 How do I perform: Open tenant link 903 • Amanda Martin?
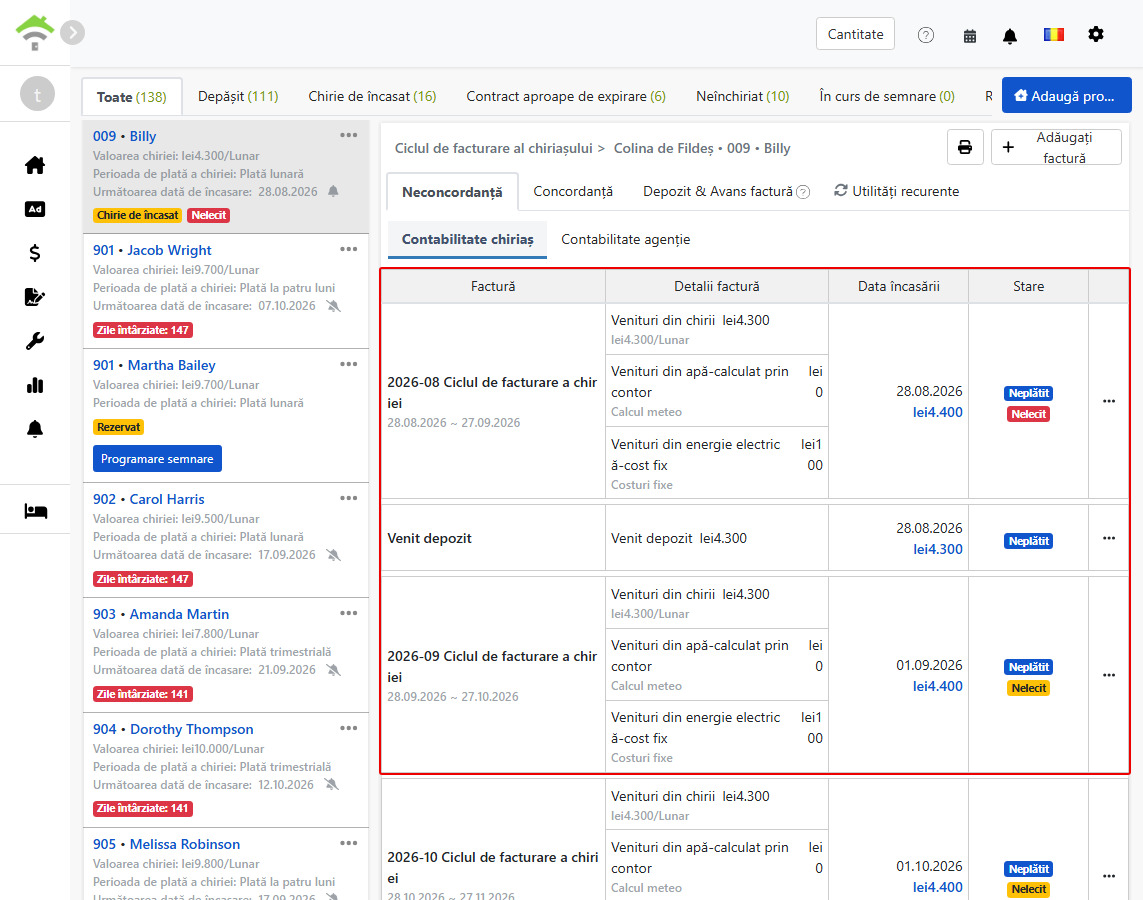click(x=161, y=614)
